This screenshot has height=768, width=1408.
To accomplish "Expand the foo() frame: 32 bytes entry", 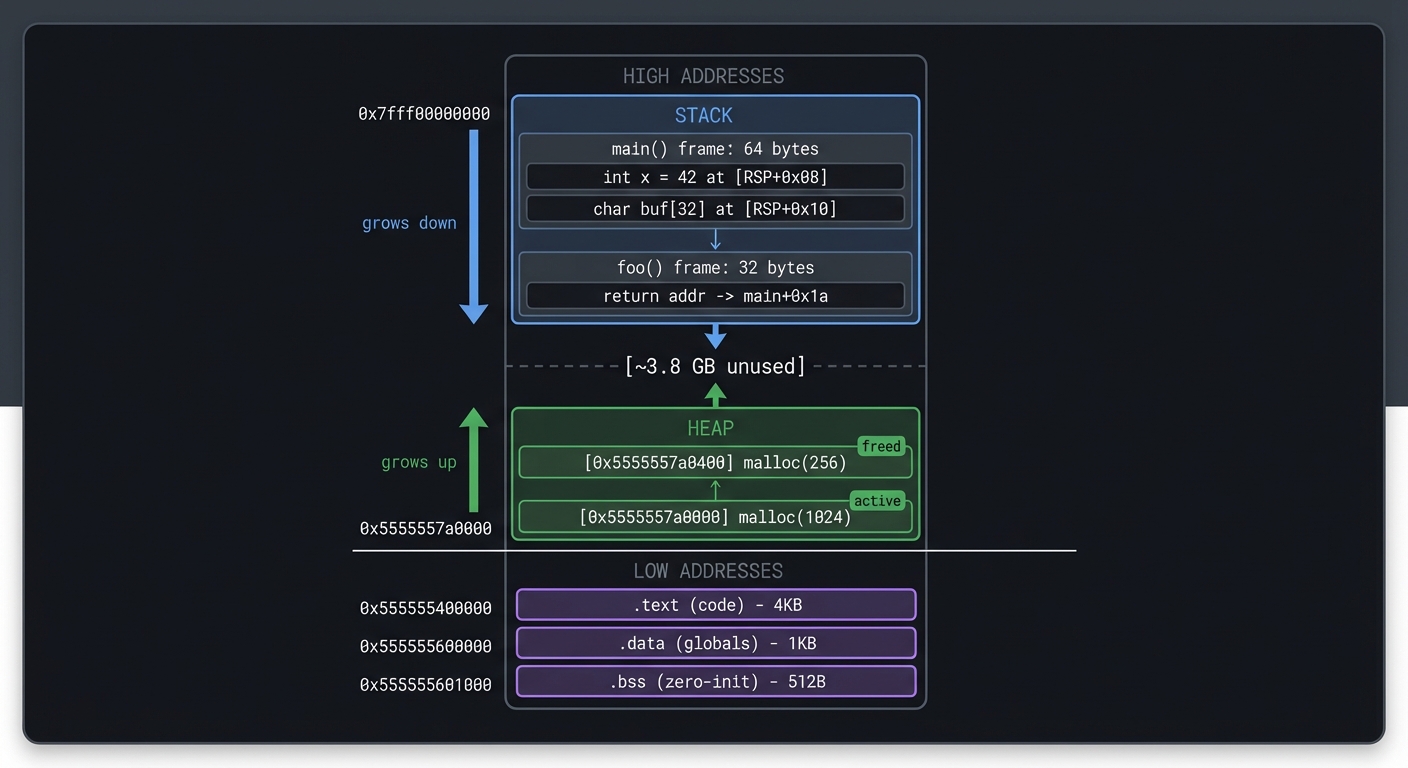I will click(715, 267).
